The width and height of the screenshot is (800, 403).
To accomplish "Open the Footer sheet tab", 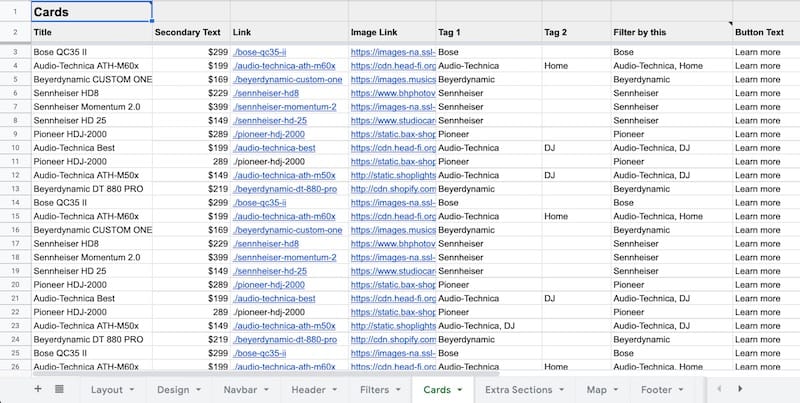I will point(656,390).
